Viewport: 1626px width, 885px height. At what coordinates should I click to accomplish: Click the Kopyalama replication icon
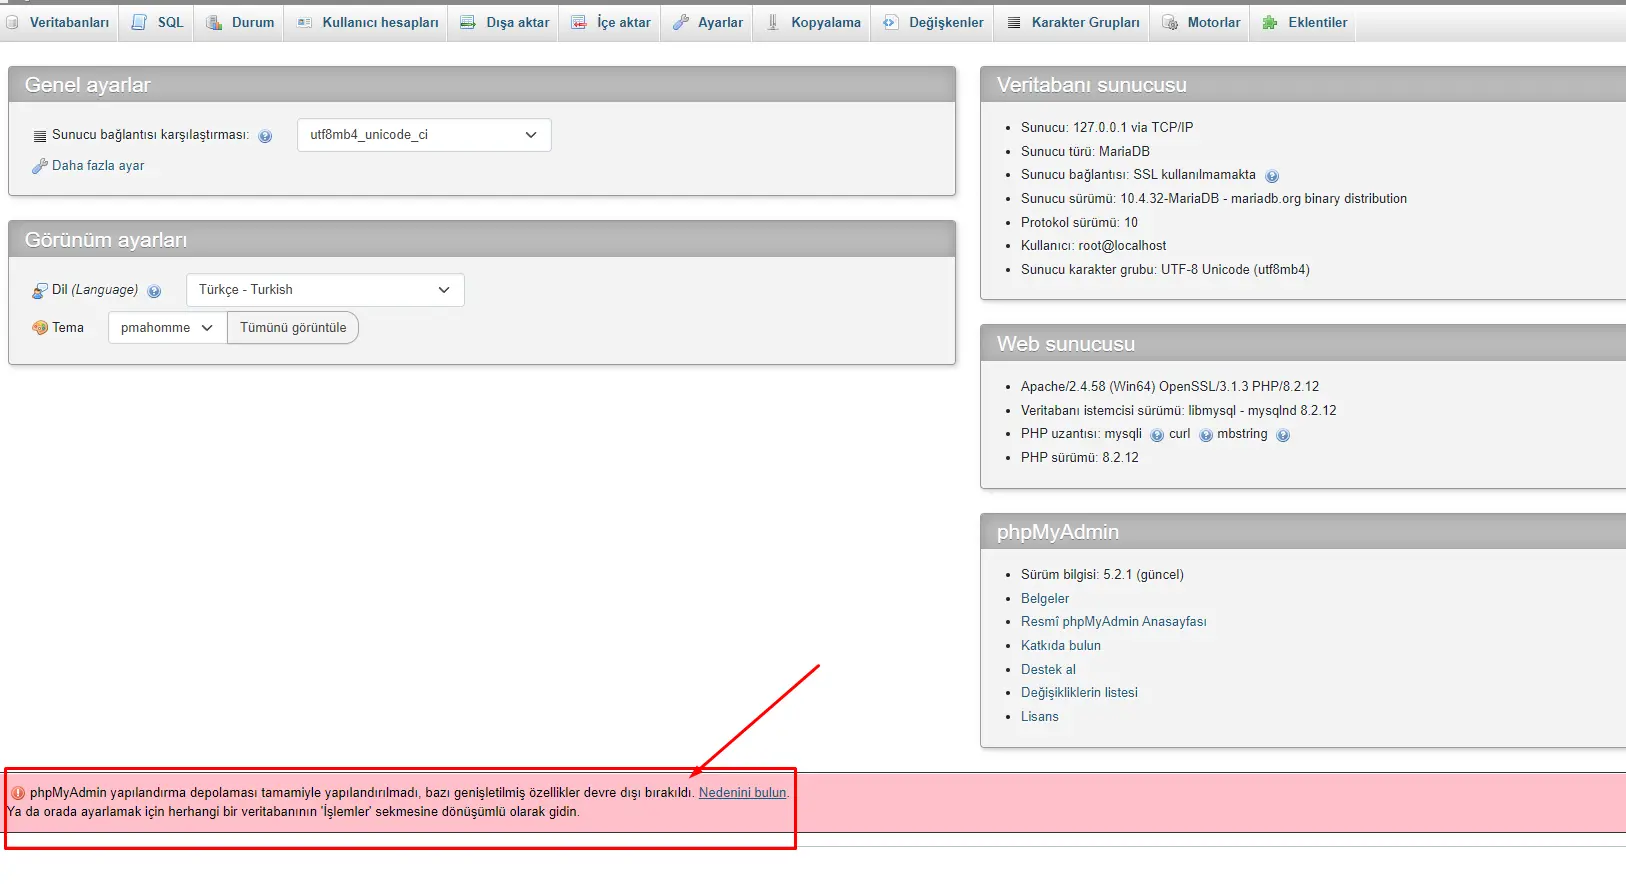[x=773, y=22]
